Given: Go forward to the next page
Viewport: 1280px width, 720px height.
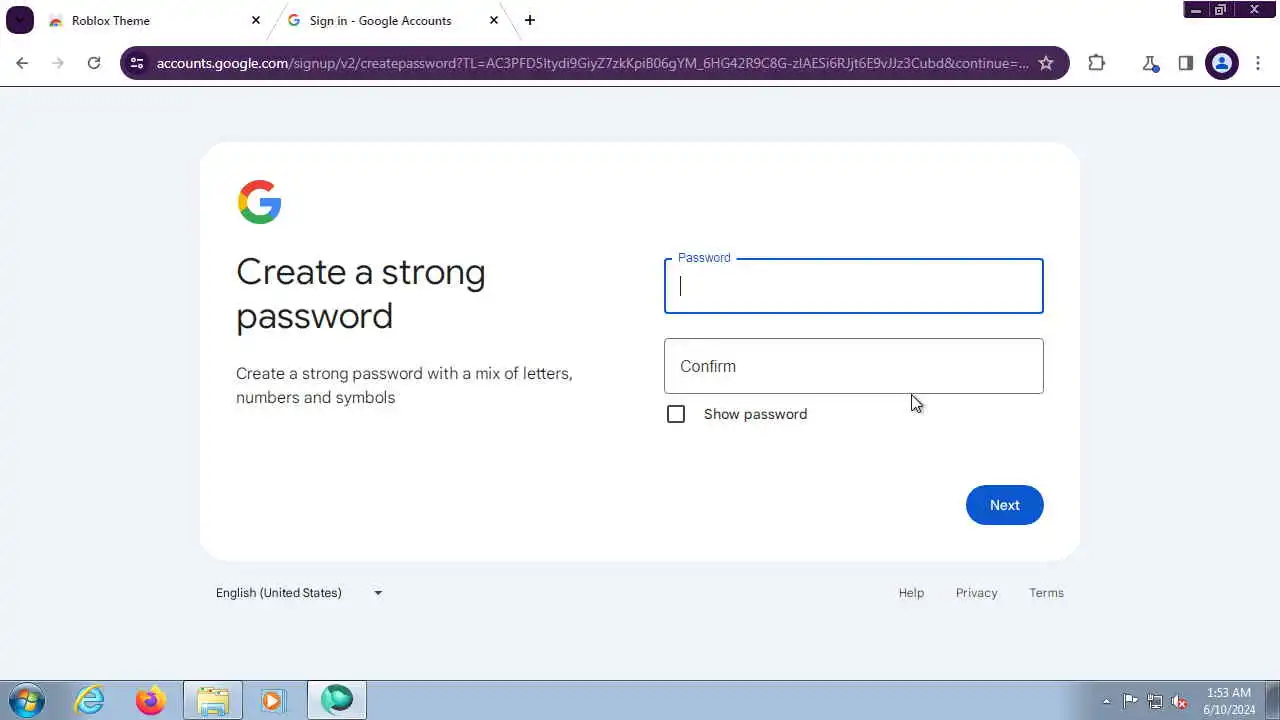Looking at the screenshot, I should click(x=58, y=63).
